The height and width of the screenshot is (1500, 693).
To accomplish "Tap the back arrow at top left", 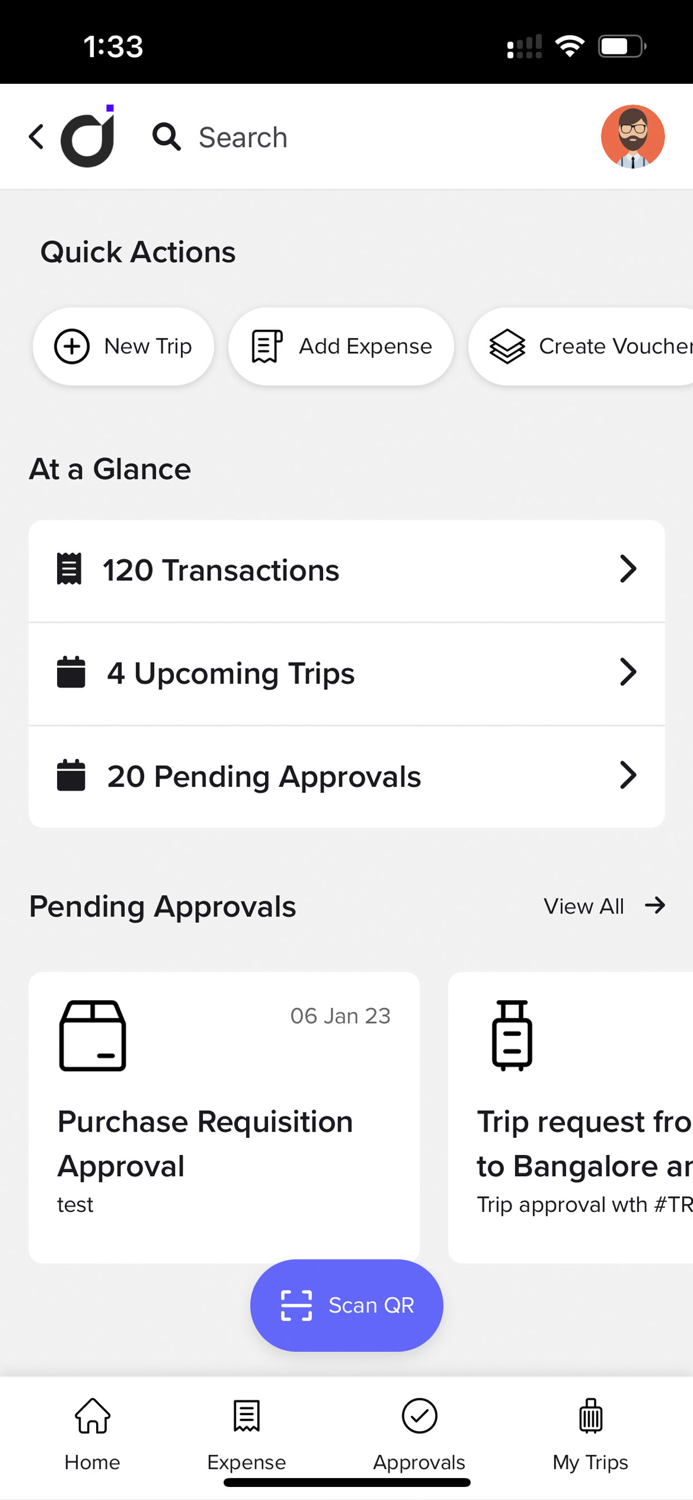I will click(36, 136).
